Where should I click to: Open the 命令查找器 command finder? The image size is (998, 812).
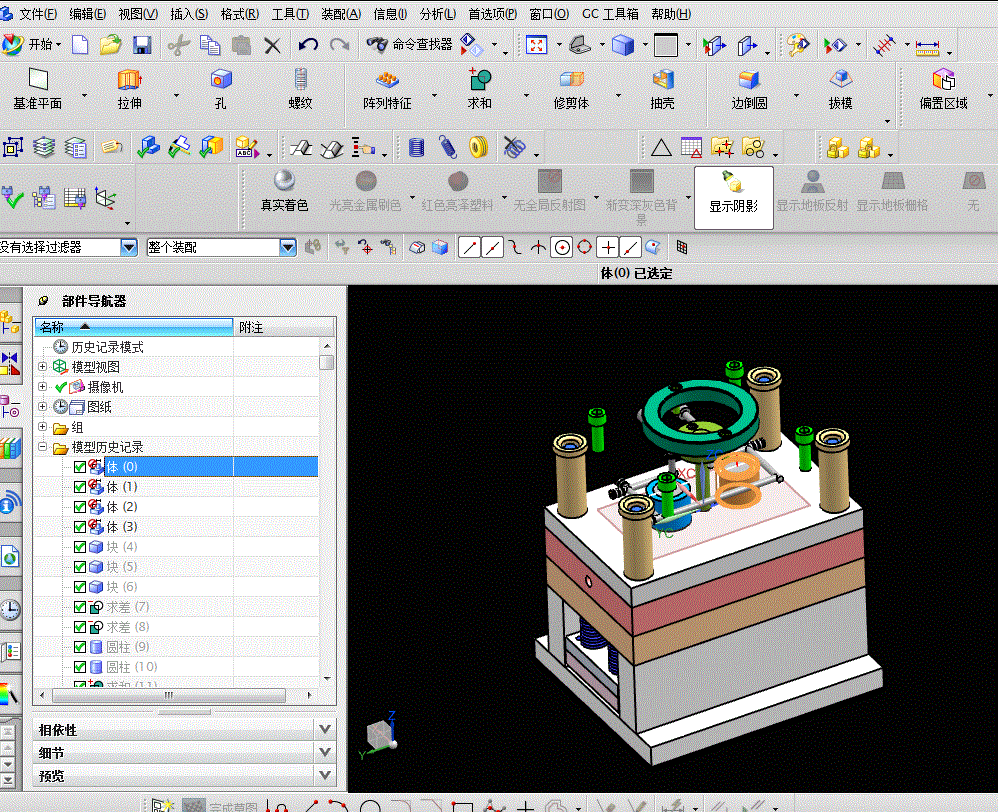[x=409, y=45]
